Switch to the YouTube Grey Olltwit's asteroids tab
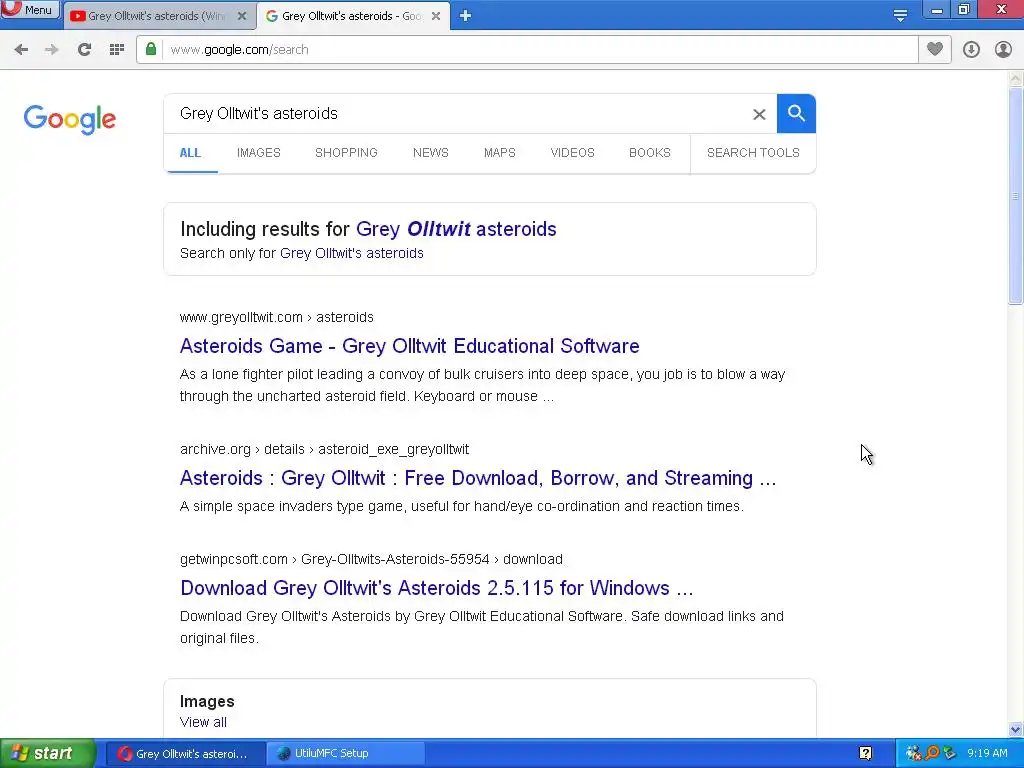 (x=155, y=16)
